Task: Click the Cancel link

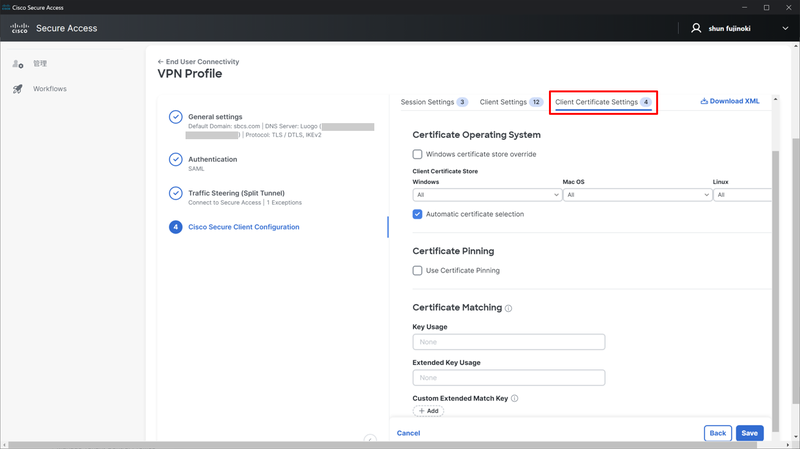Action: [408, 433]
